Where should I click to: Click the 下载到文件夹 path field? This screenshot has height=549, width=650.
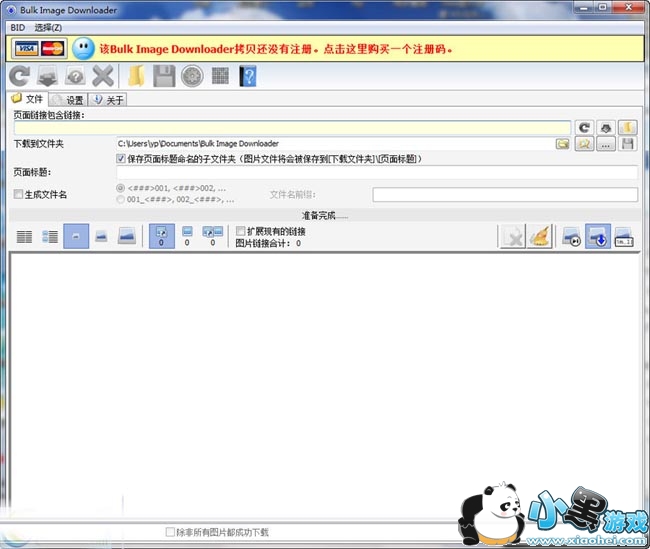coord(335,144)
